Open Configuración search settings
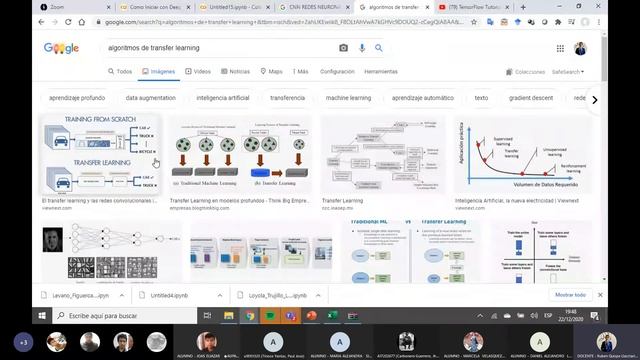 click(x=337, y=71)
